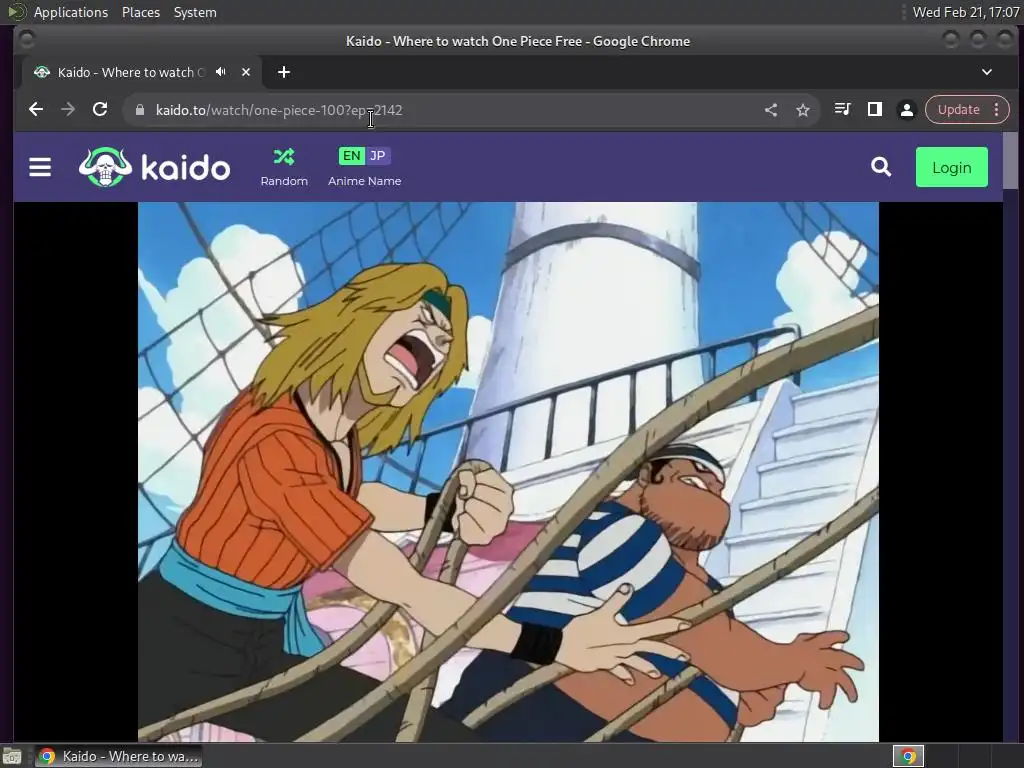This screenshot has width=1024, height=768.
Task: Switch anime name to JP
Action: (x=377, y=156)
